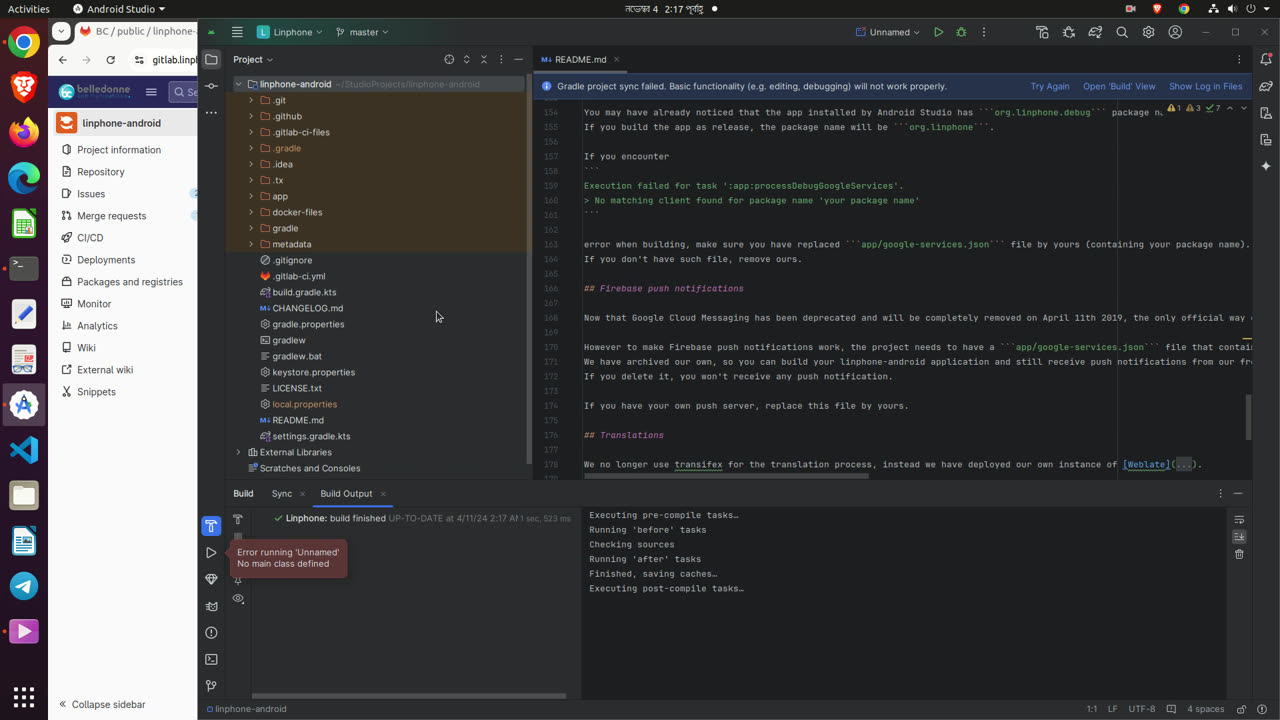Screen dimensions: 1280x720
Task: Open Merge requests in GitLab sidebar
Action: (x=111, y=216)
